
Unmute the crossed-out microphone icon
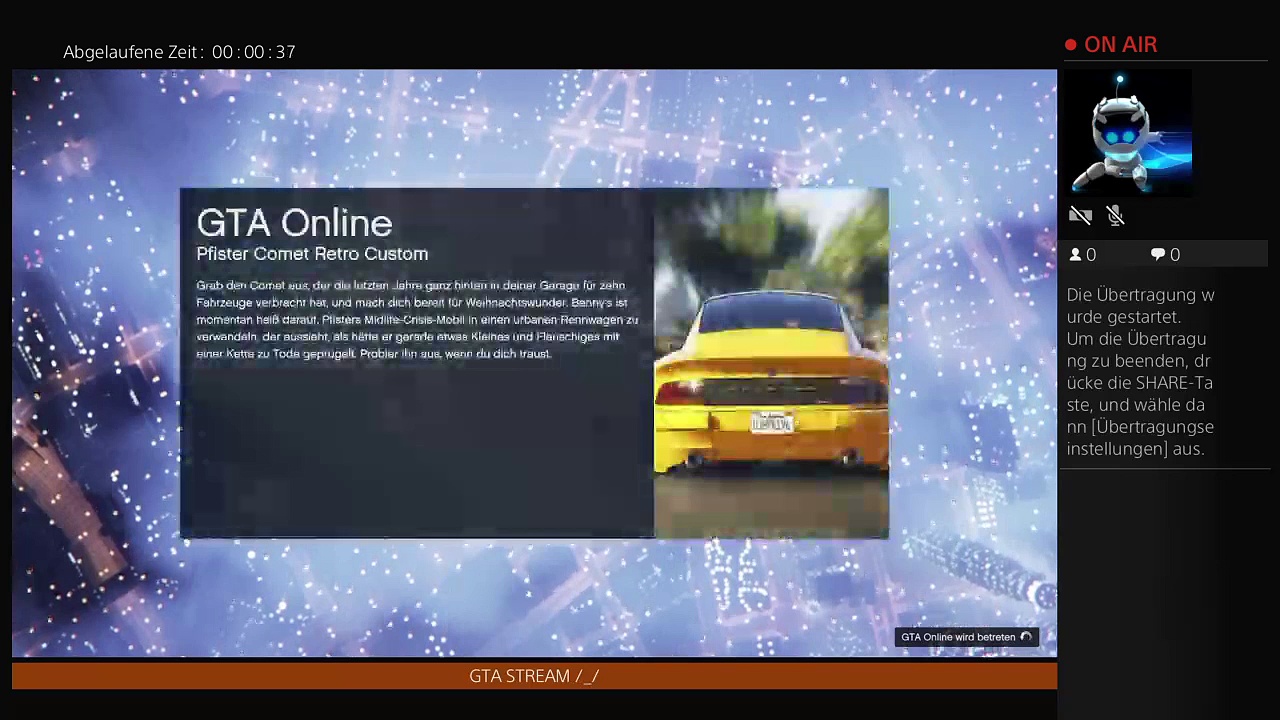1116,215
